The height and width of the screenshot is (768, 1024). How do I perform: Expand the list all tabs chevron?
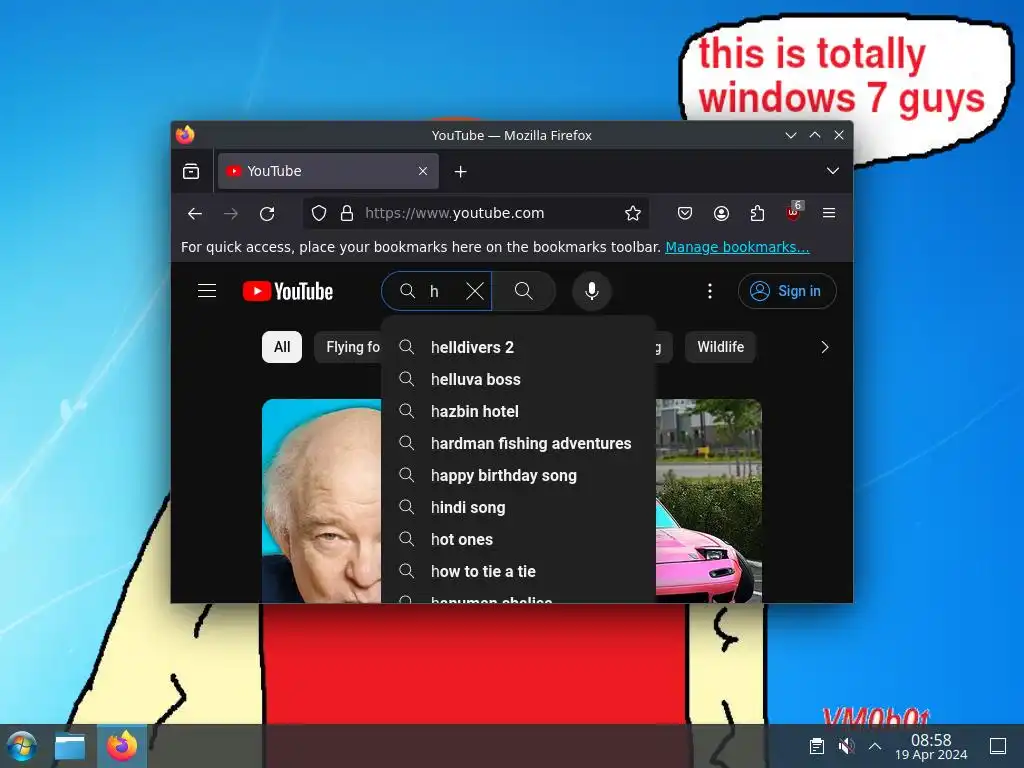point(833,171)
